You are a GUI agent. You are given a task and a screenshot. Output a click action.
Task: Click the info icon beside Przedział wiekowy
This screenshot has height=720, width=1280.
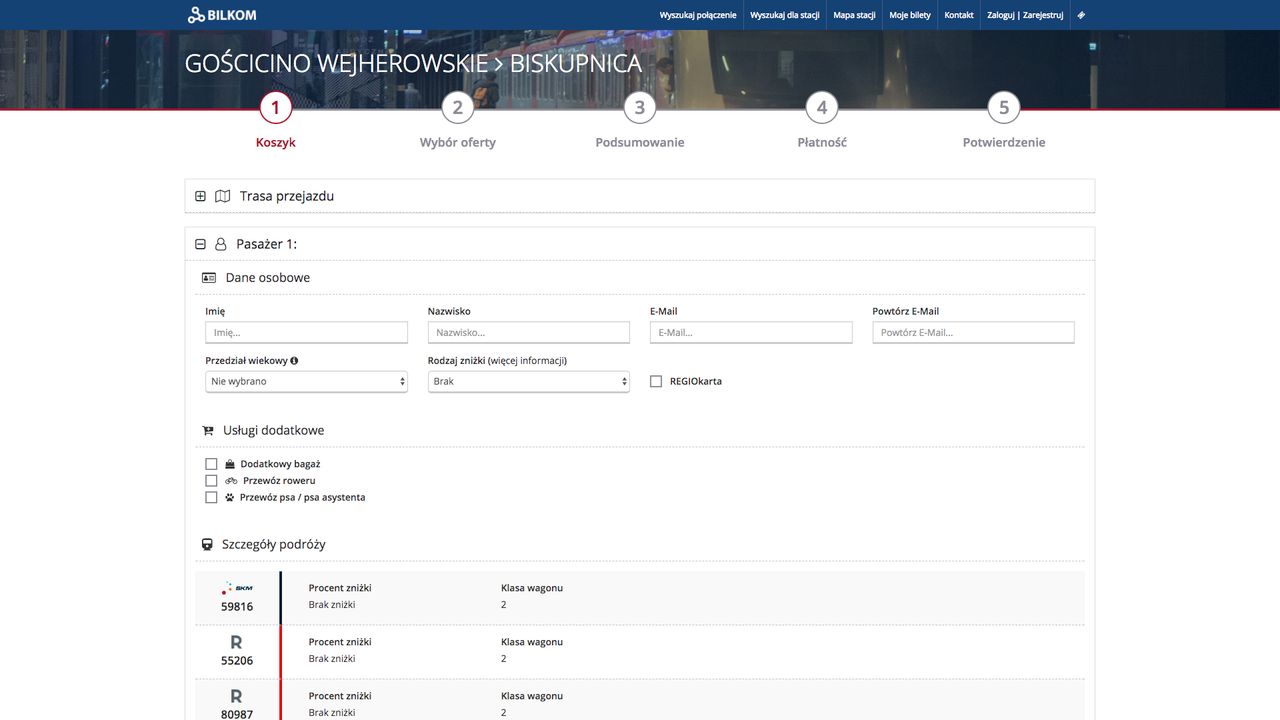click(295, 361)
